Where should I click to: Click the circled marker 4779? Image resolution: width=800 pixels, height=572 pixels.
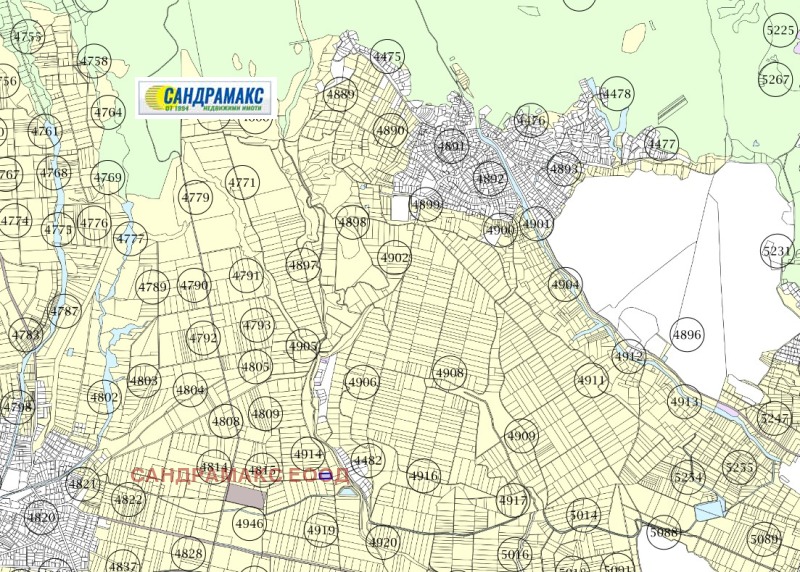196,198
